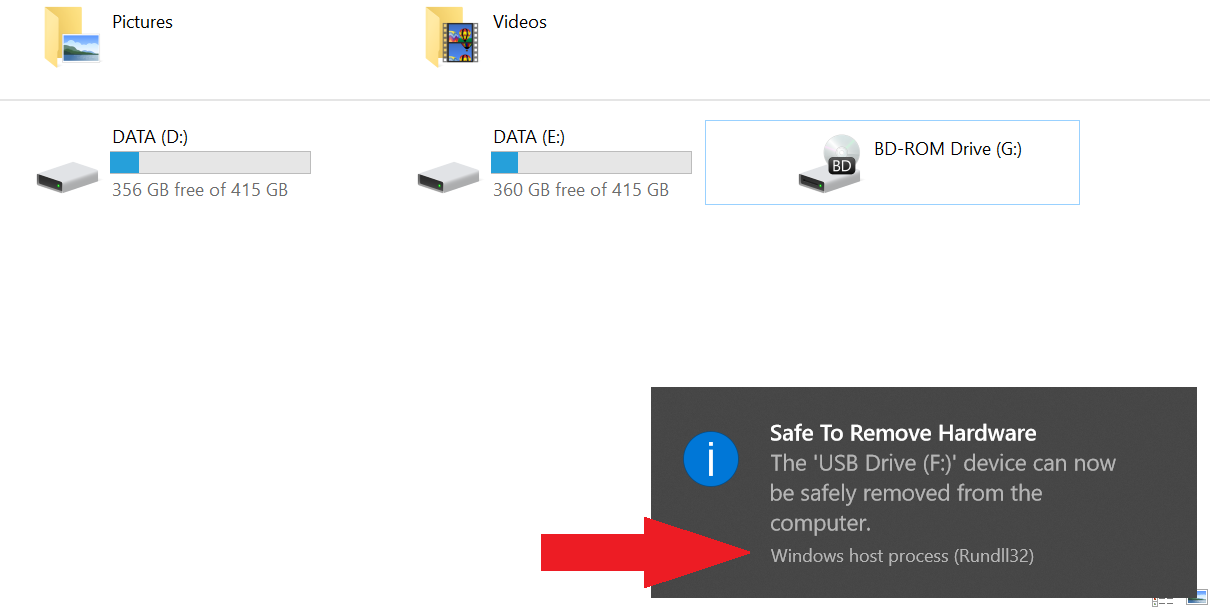The image size is (1219, 614).
Task: Switch to details list view
Action: click(1163, 600)
